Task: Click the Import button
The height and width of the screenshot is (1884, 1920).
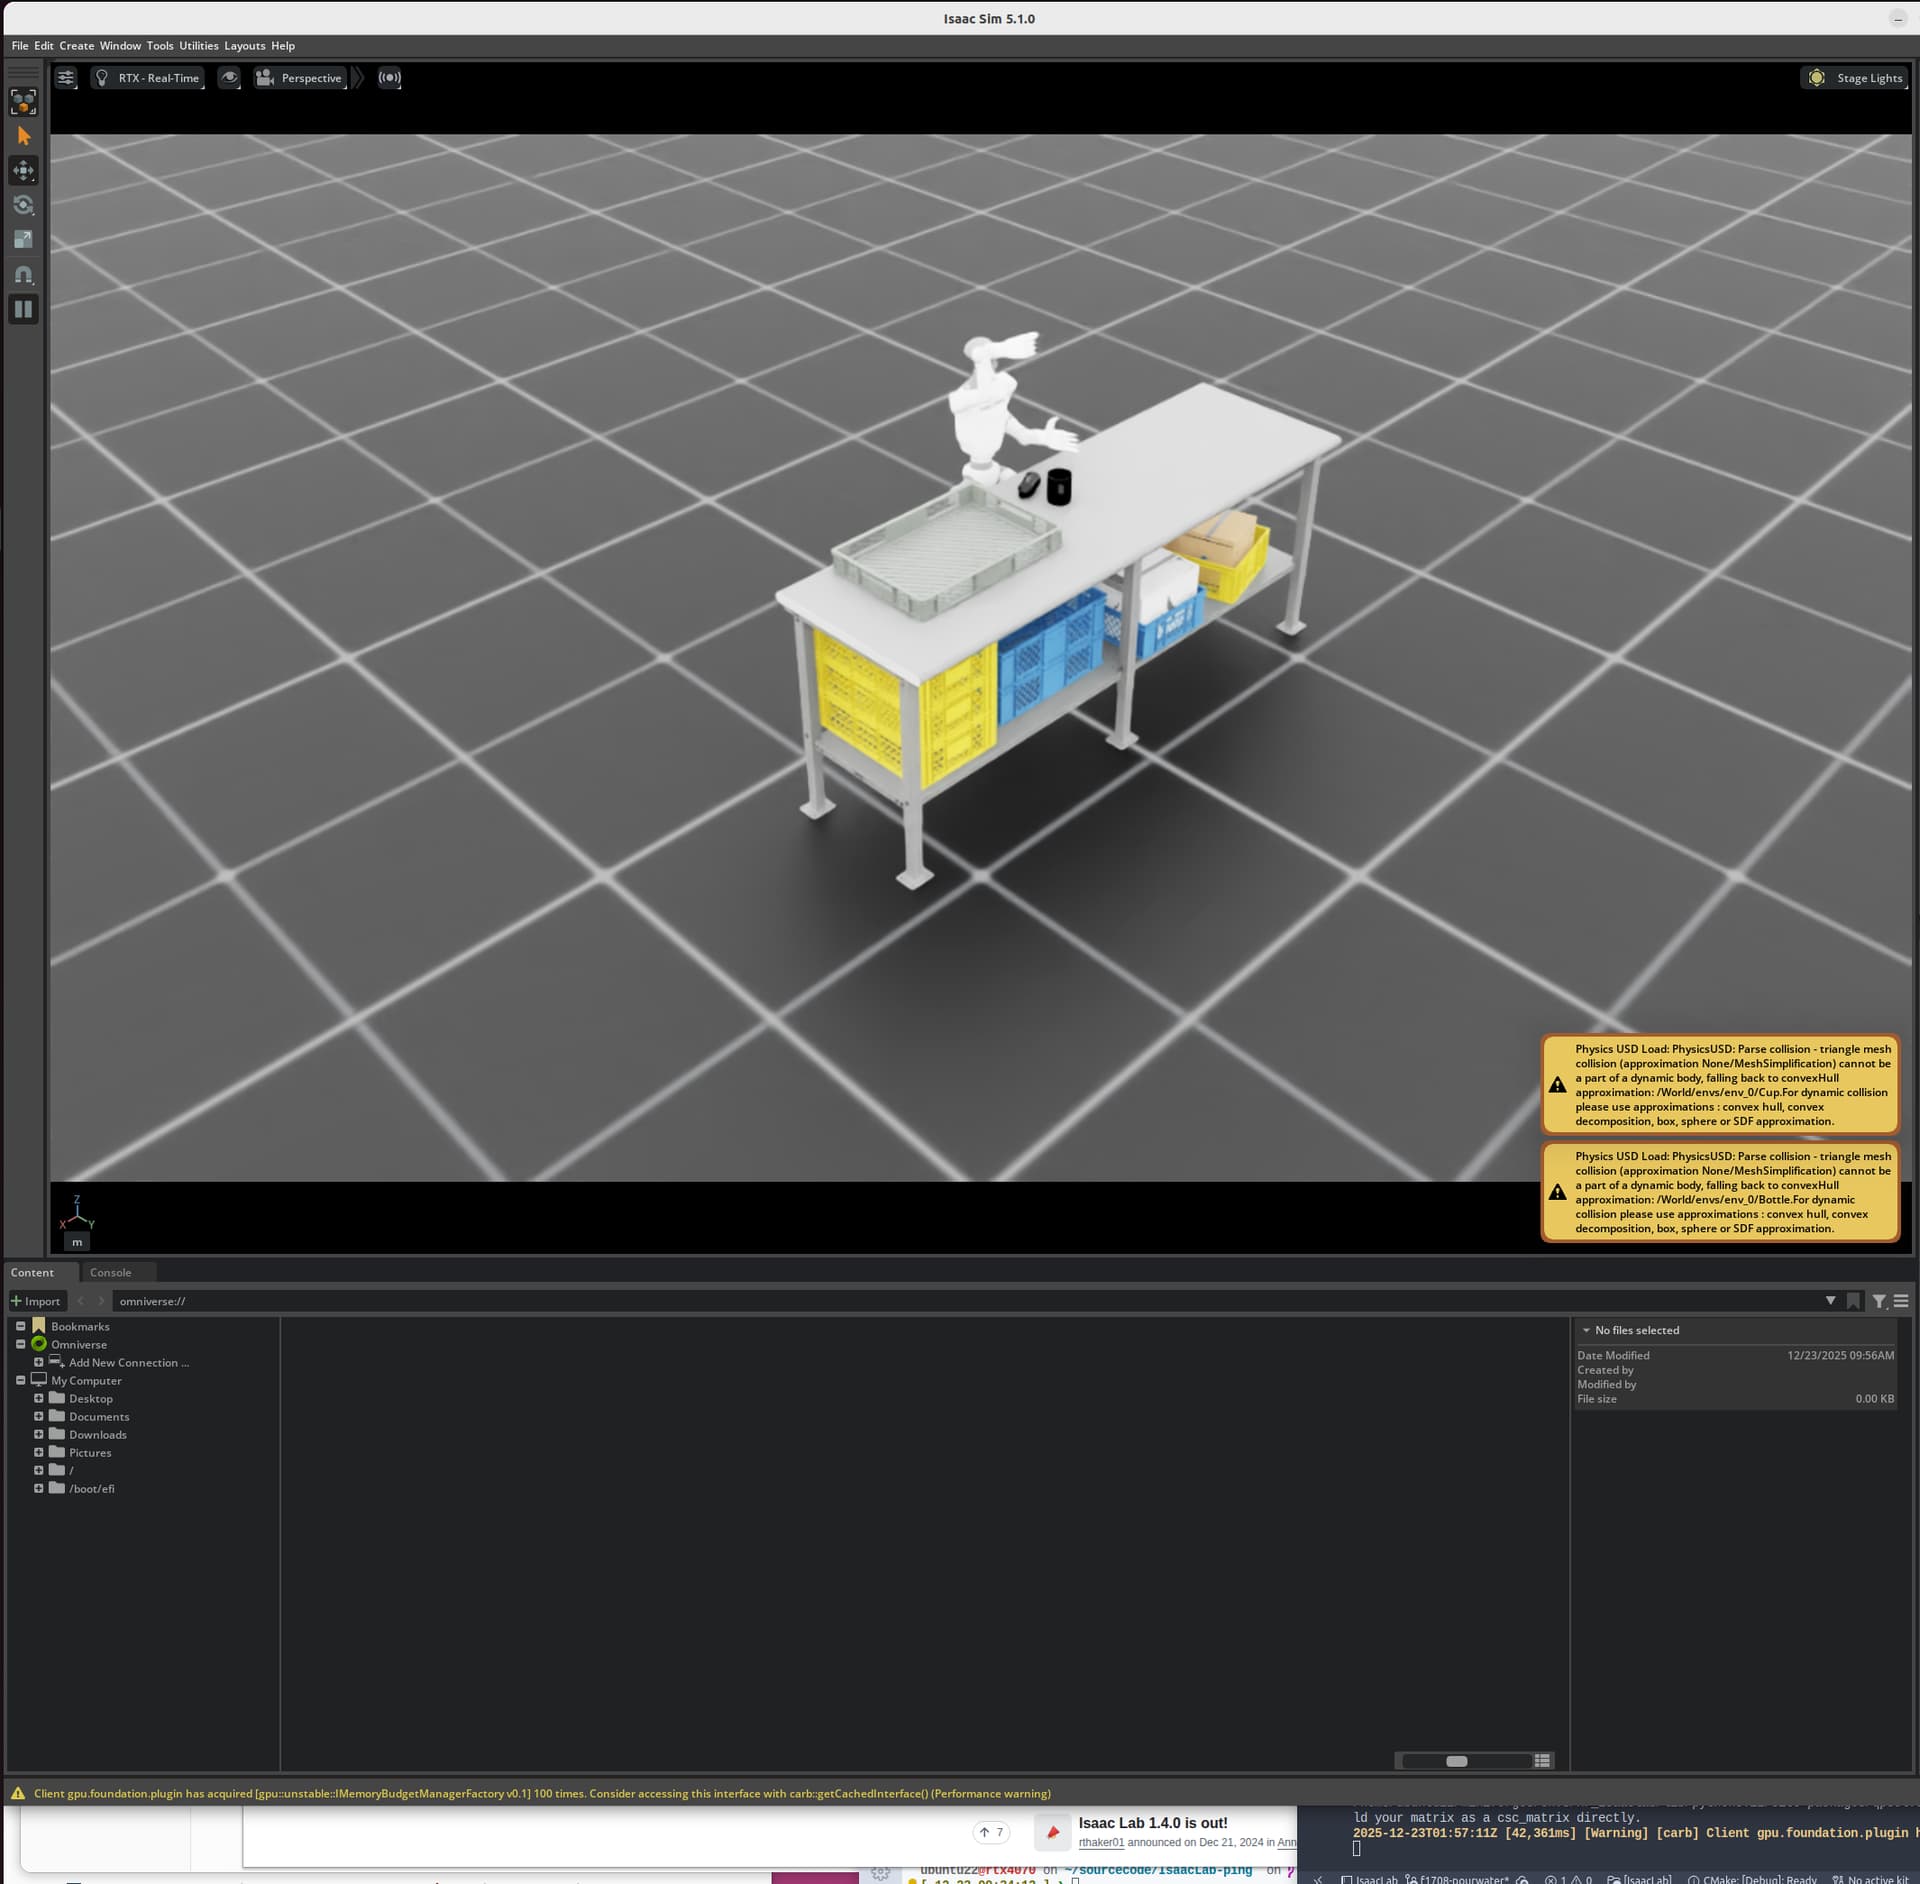Action: click(36, 1301)
